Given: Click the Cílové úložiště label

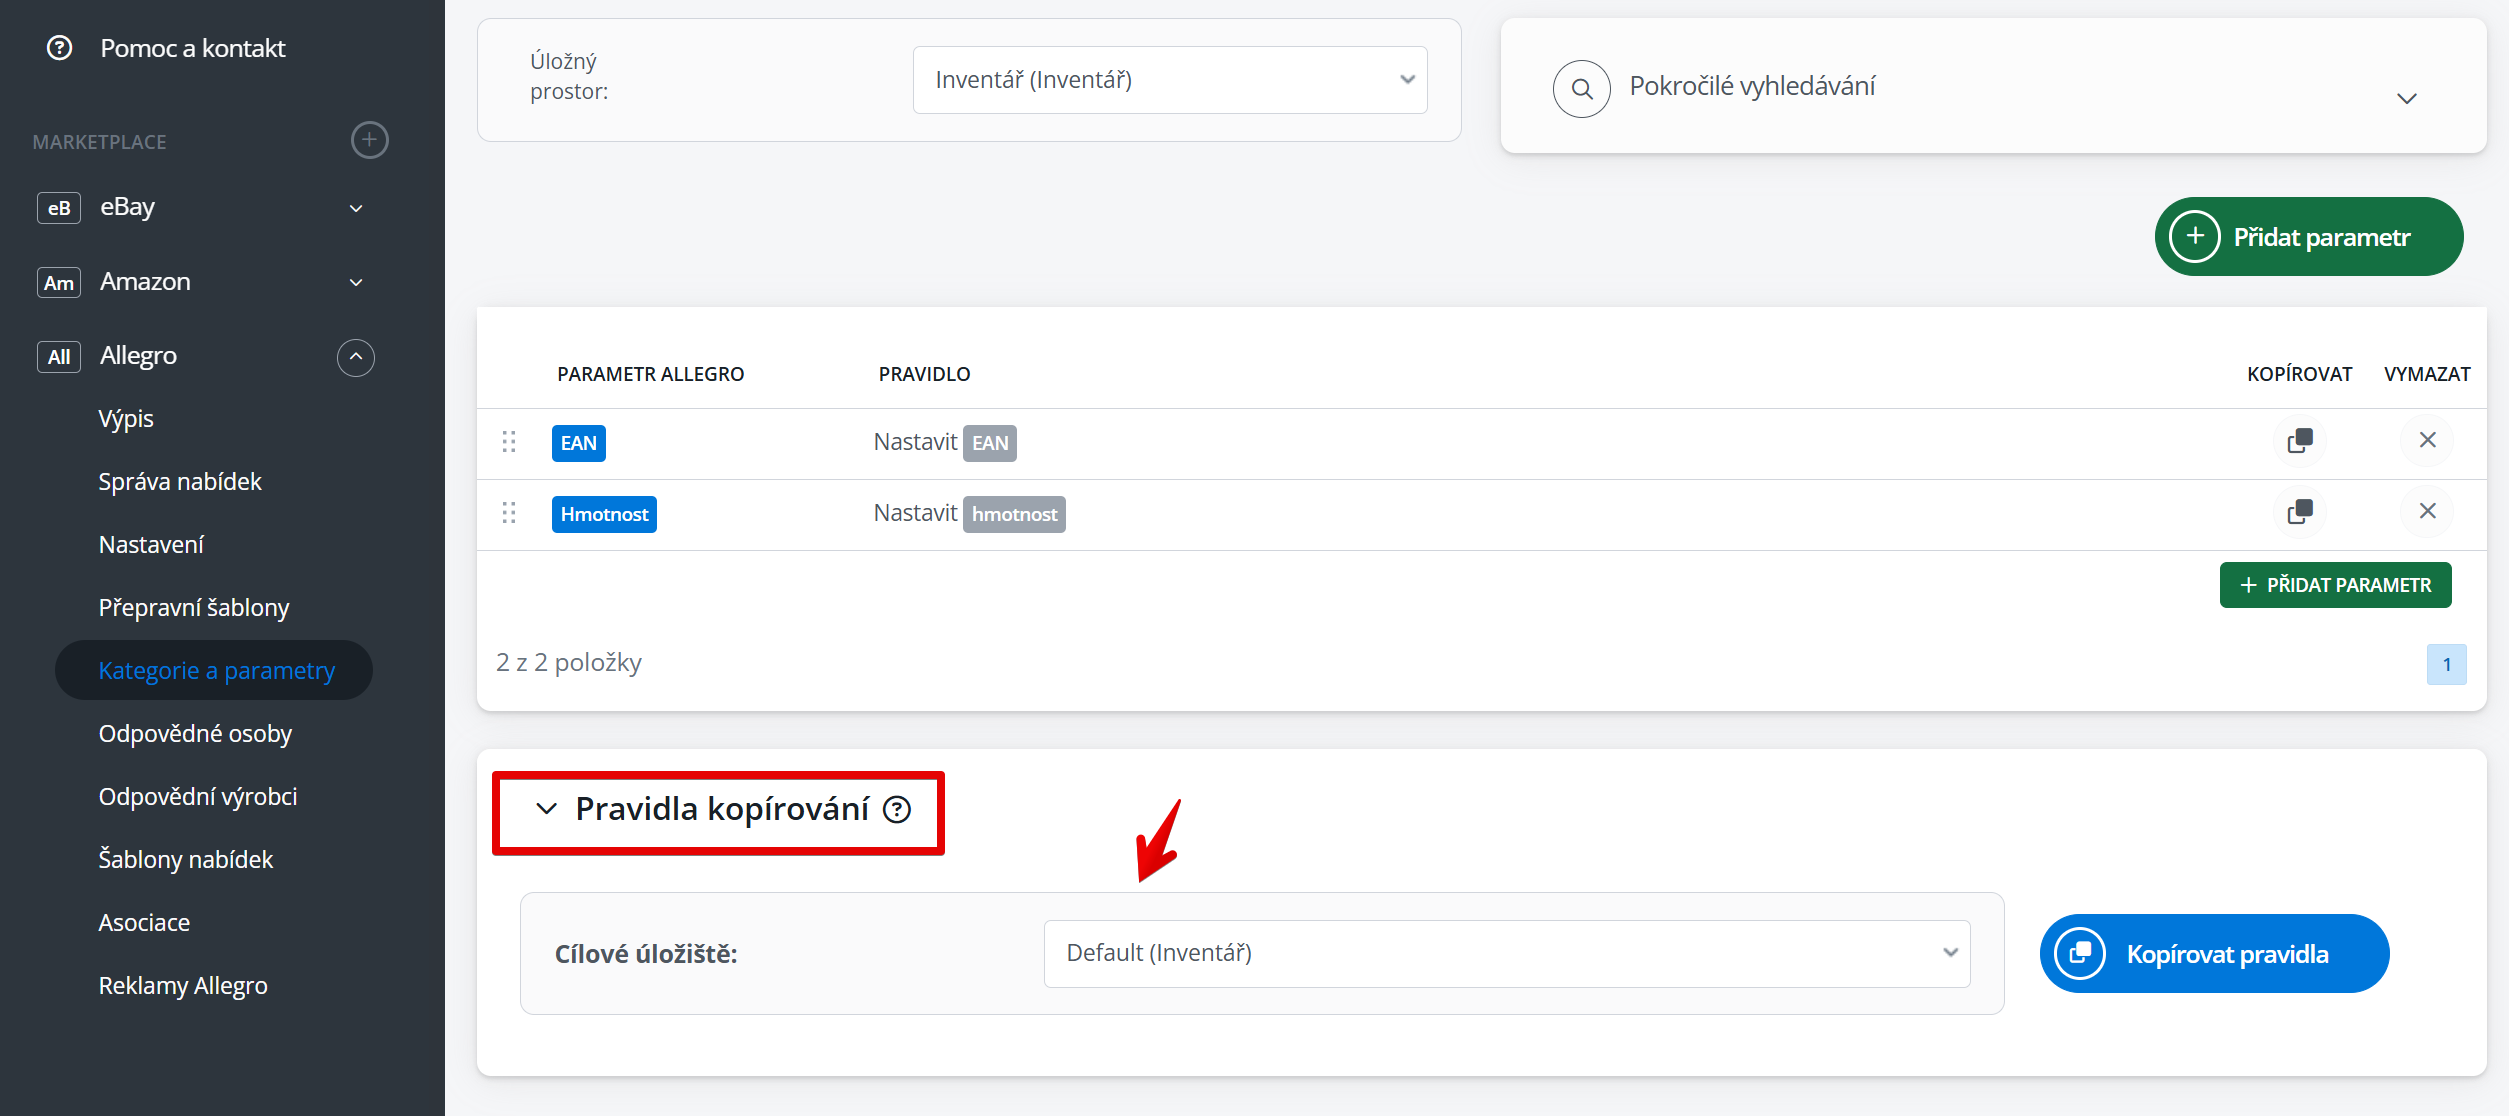Looking at the screenshot, I should point(646,954).
